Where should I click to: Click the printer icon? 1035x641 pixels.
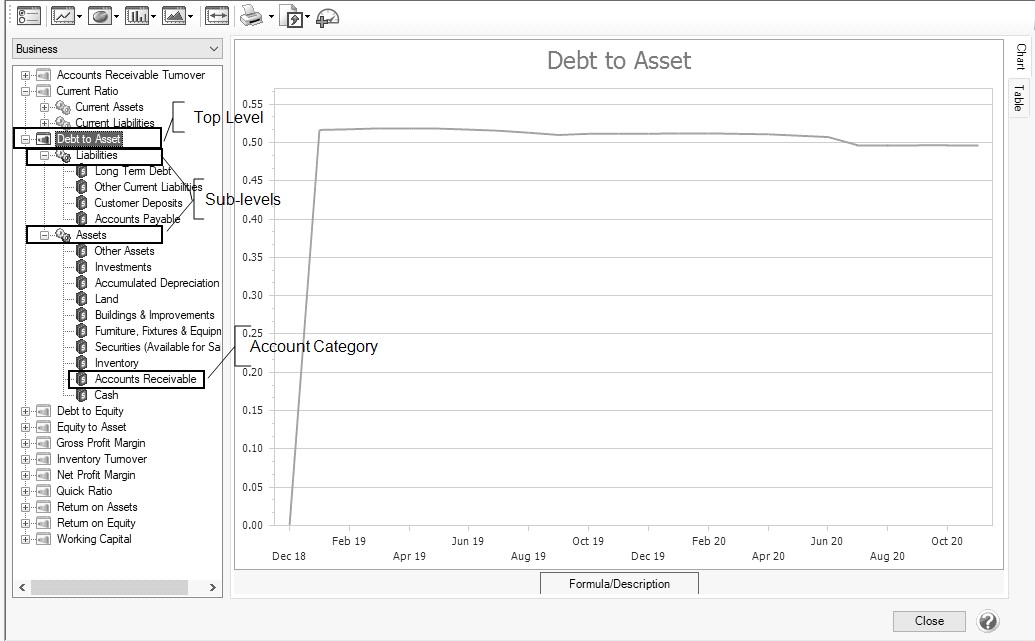click(251, 16)
